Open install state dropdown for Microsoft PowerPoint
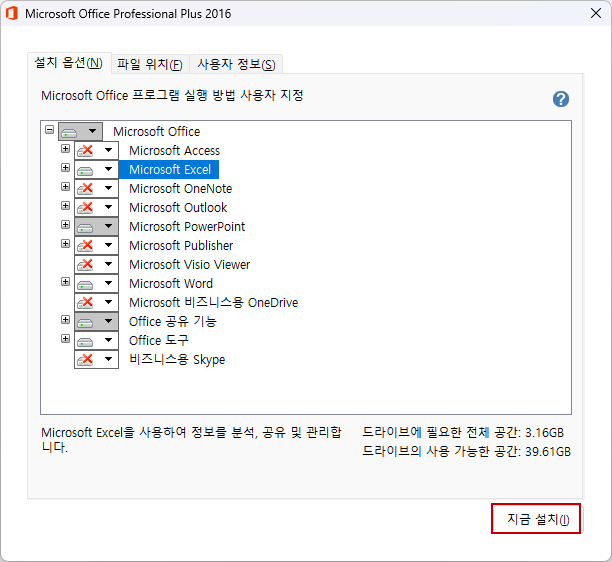The height and width of the screenshot is (562, 612). click(x=96, y=226)
